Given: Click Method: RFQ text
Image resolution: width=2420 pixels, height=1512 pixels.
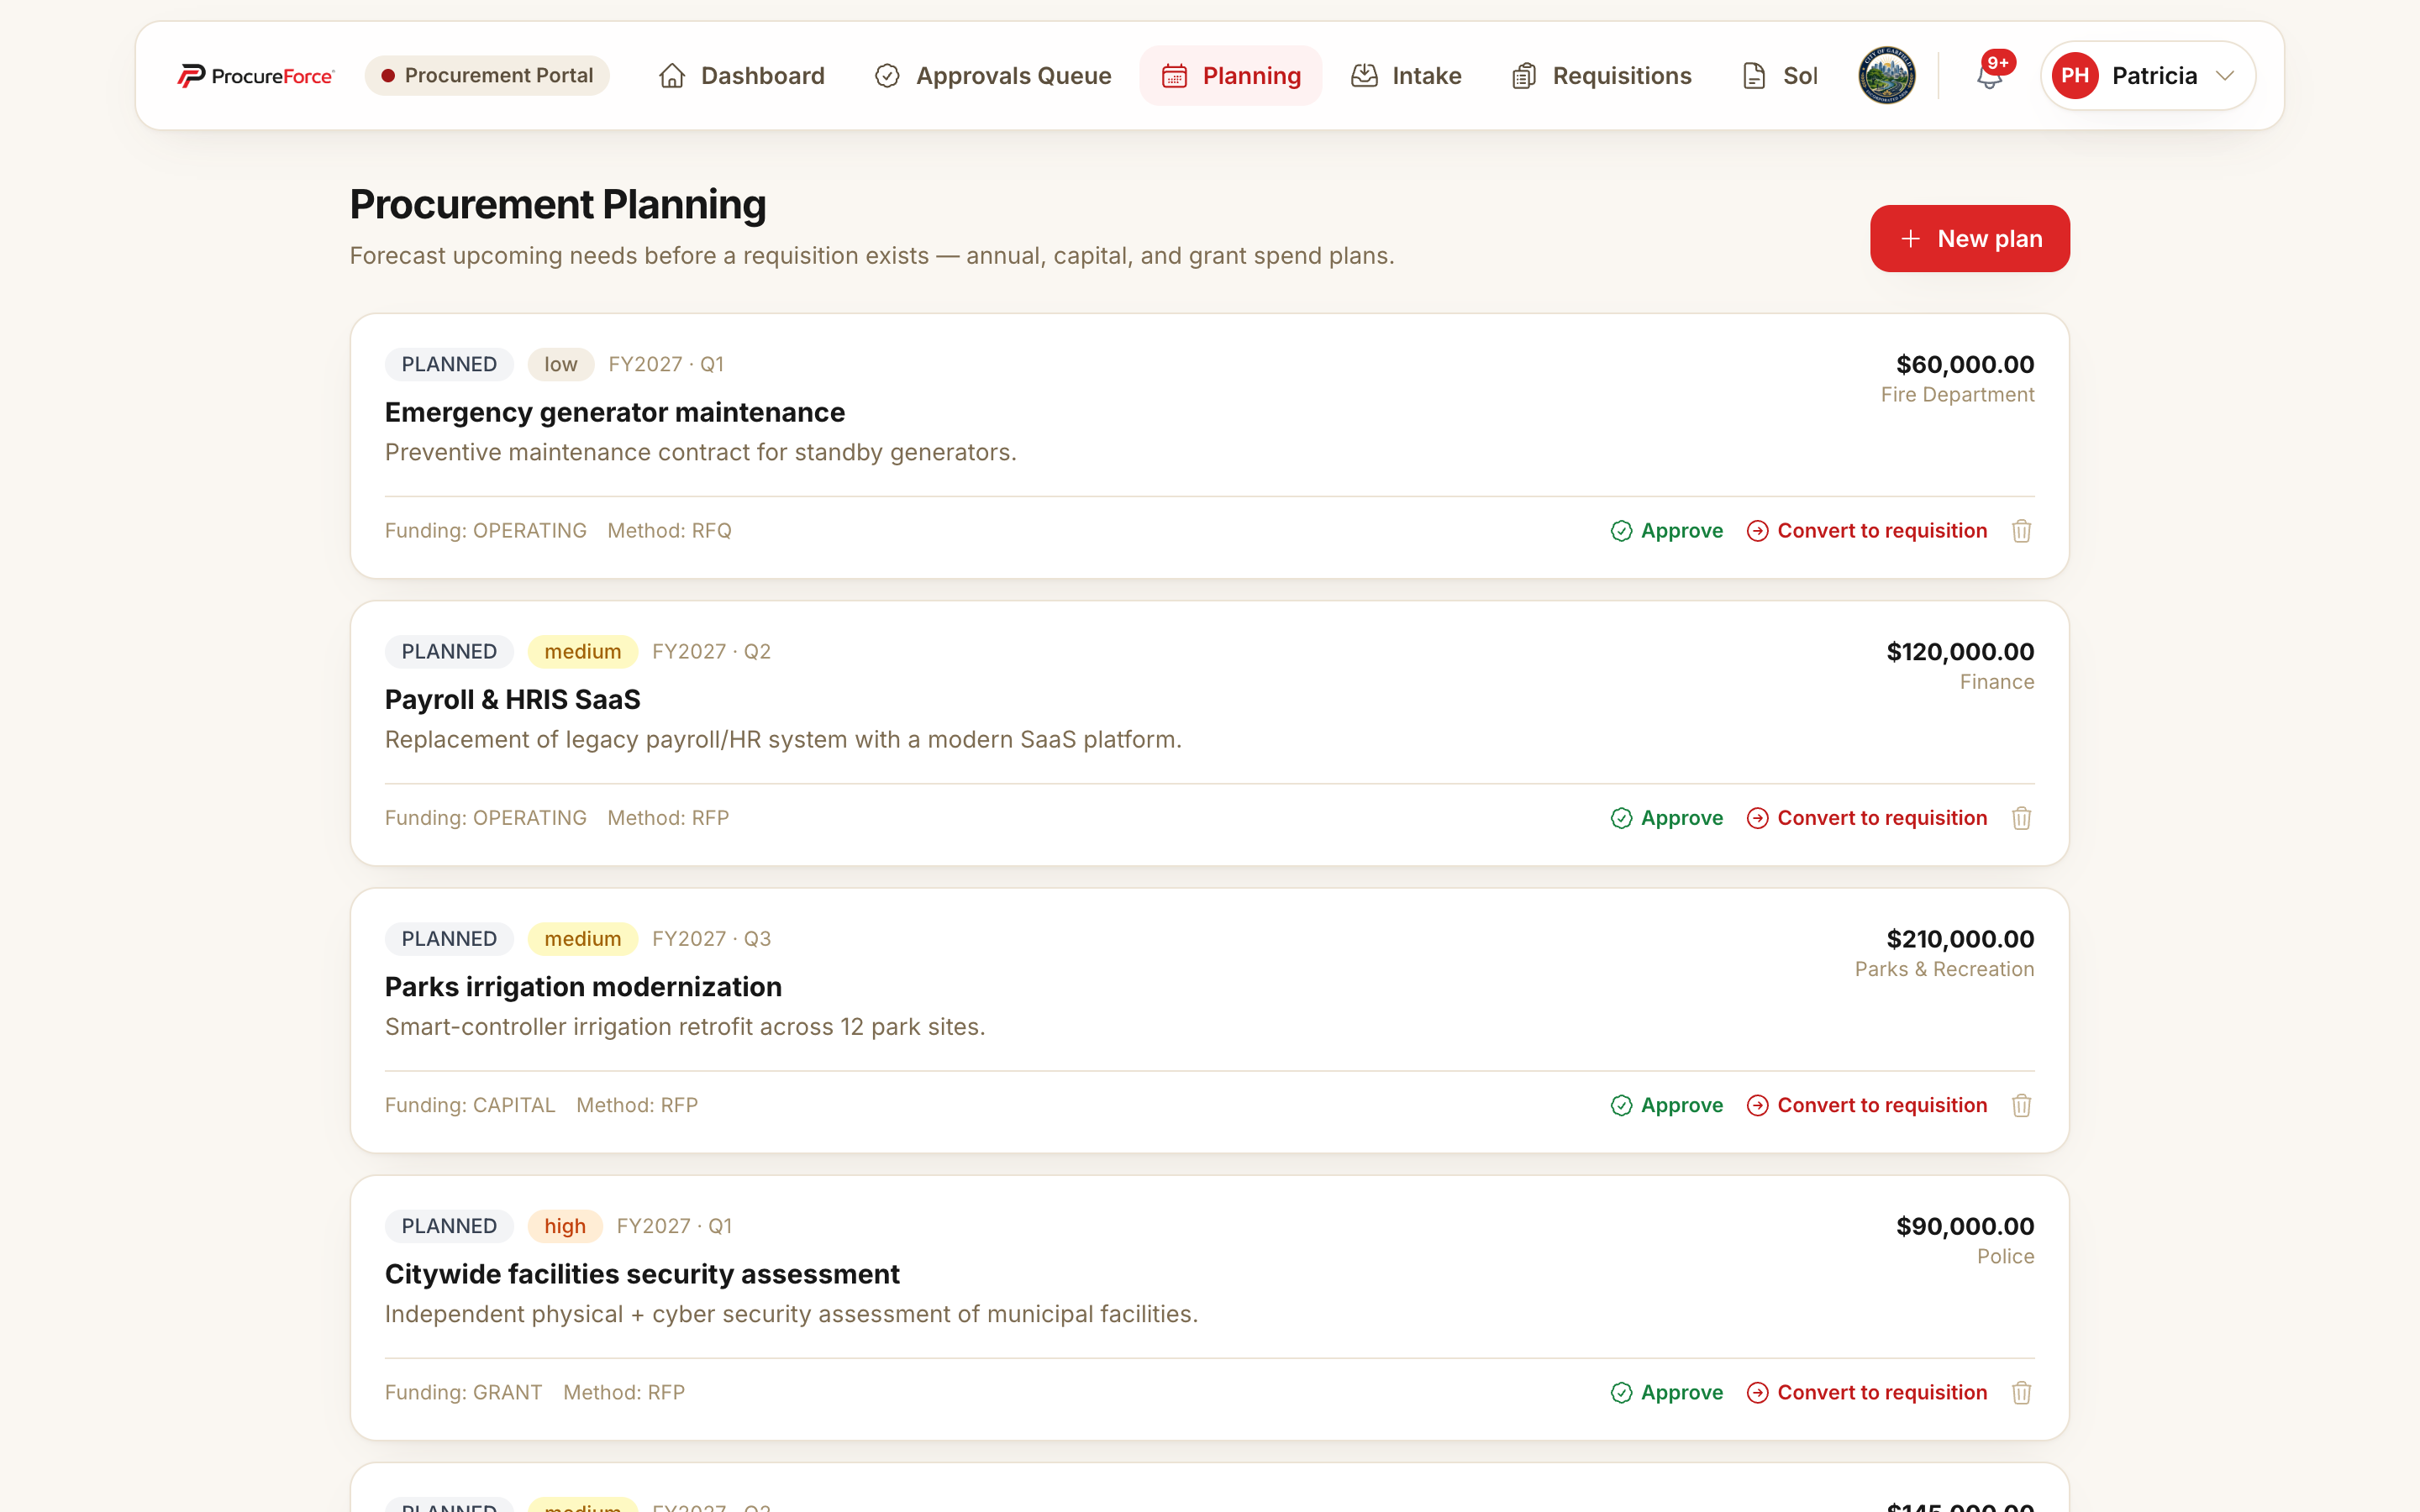Looking at the screenshot, I should [x=669, y=531].
